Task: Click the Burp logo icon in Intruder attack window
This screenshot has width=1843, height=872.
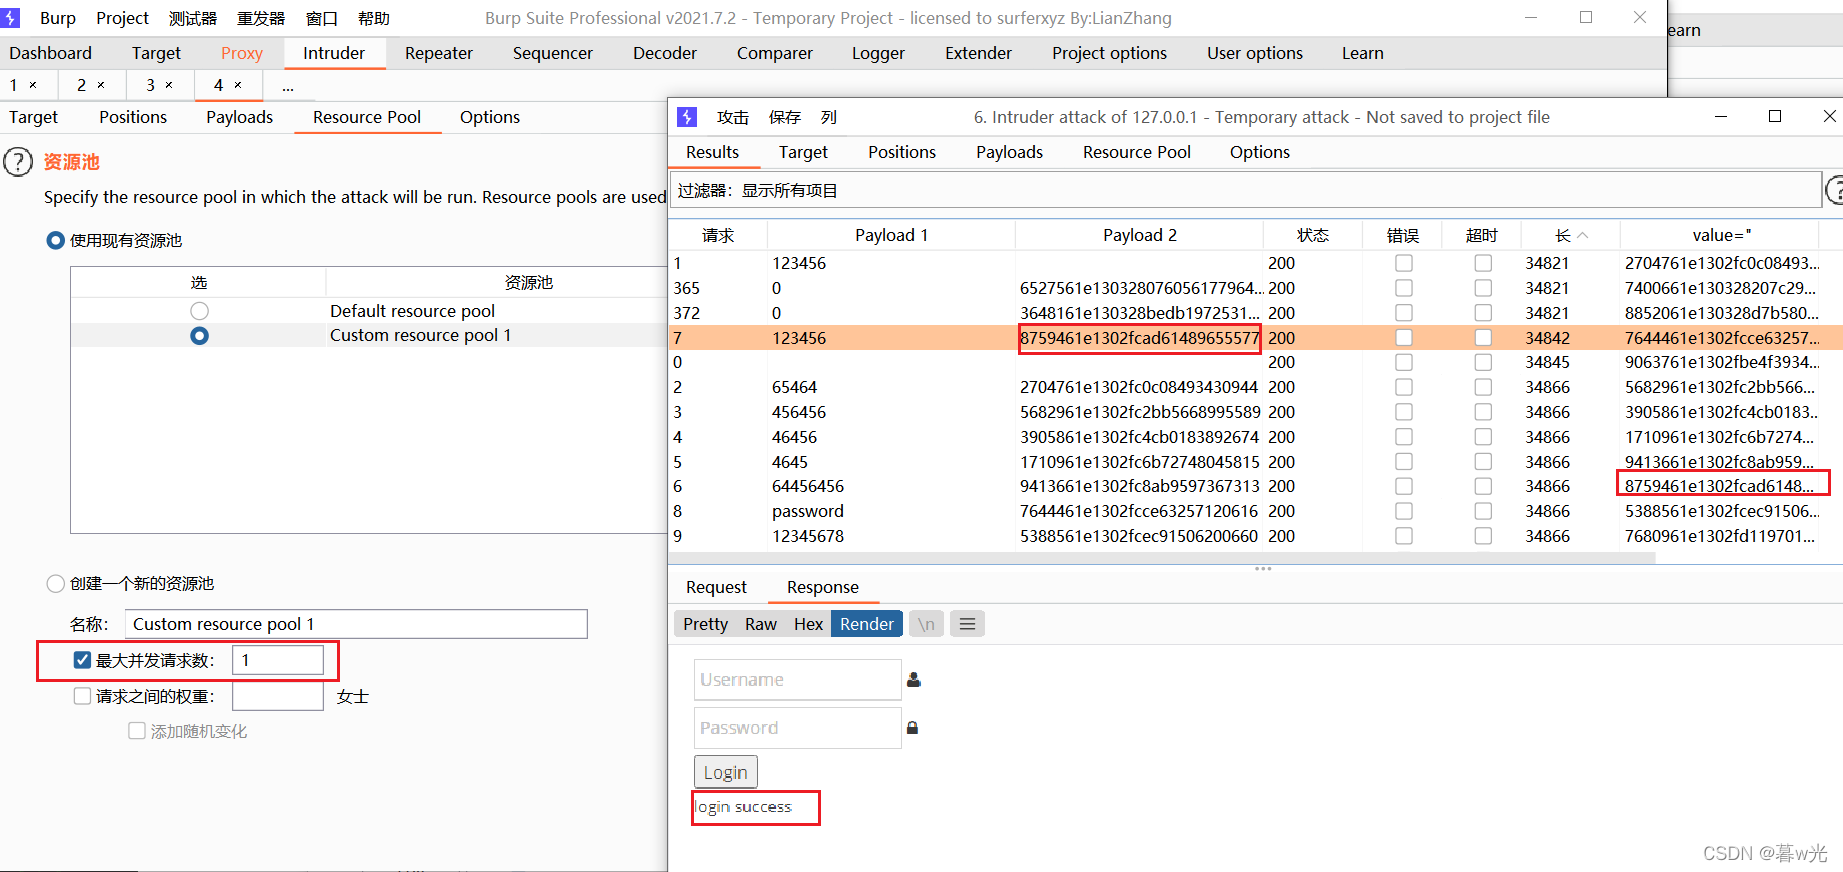Action: pos(687,117)
